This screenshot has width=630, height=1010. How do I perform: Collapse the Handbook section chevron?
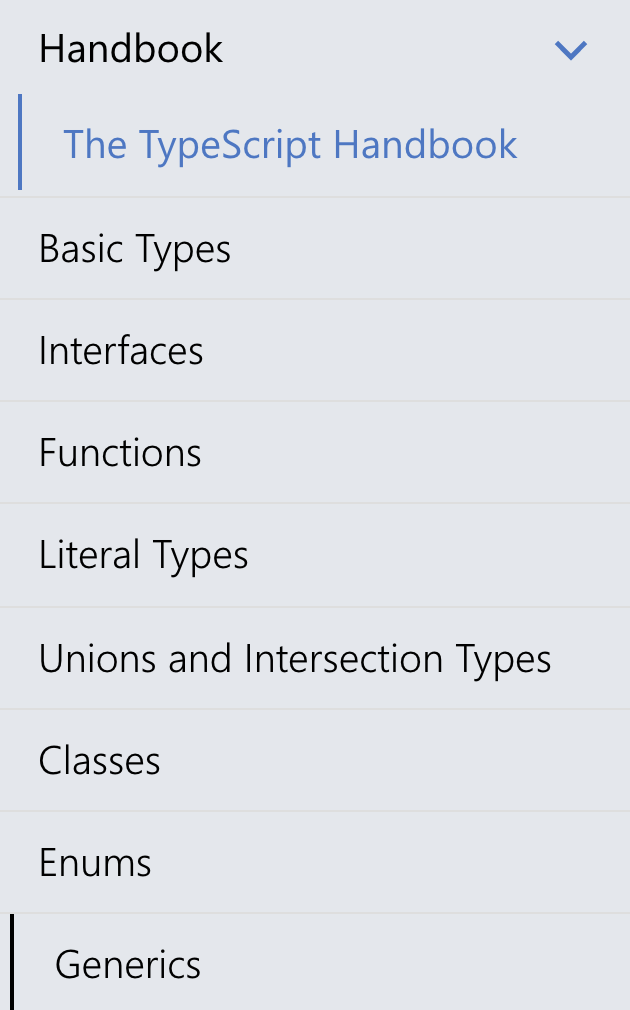(x=570, y=50)
